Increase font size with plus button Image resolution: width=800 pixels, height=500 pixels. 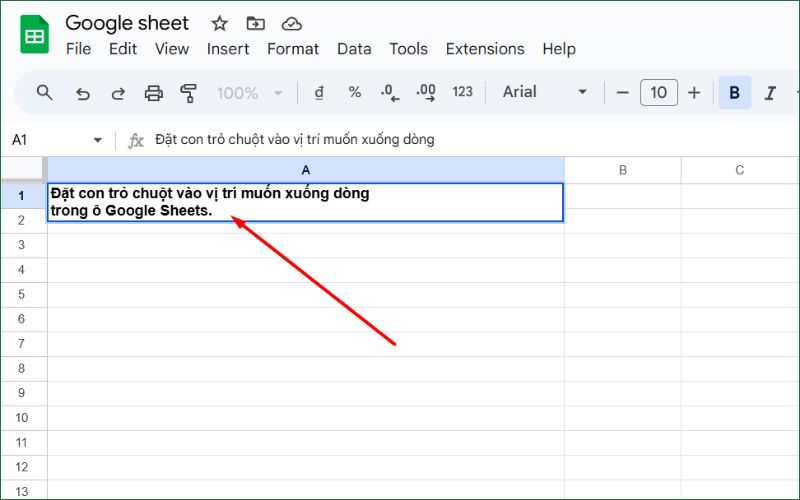pyautogui.click(x=694, y=92)
